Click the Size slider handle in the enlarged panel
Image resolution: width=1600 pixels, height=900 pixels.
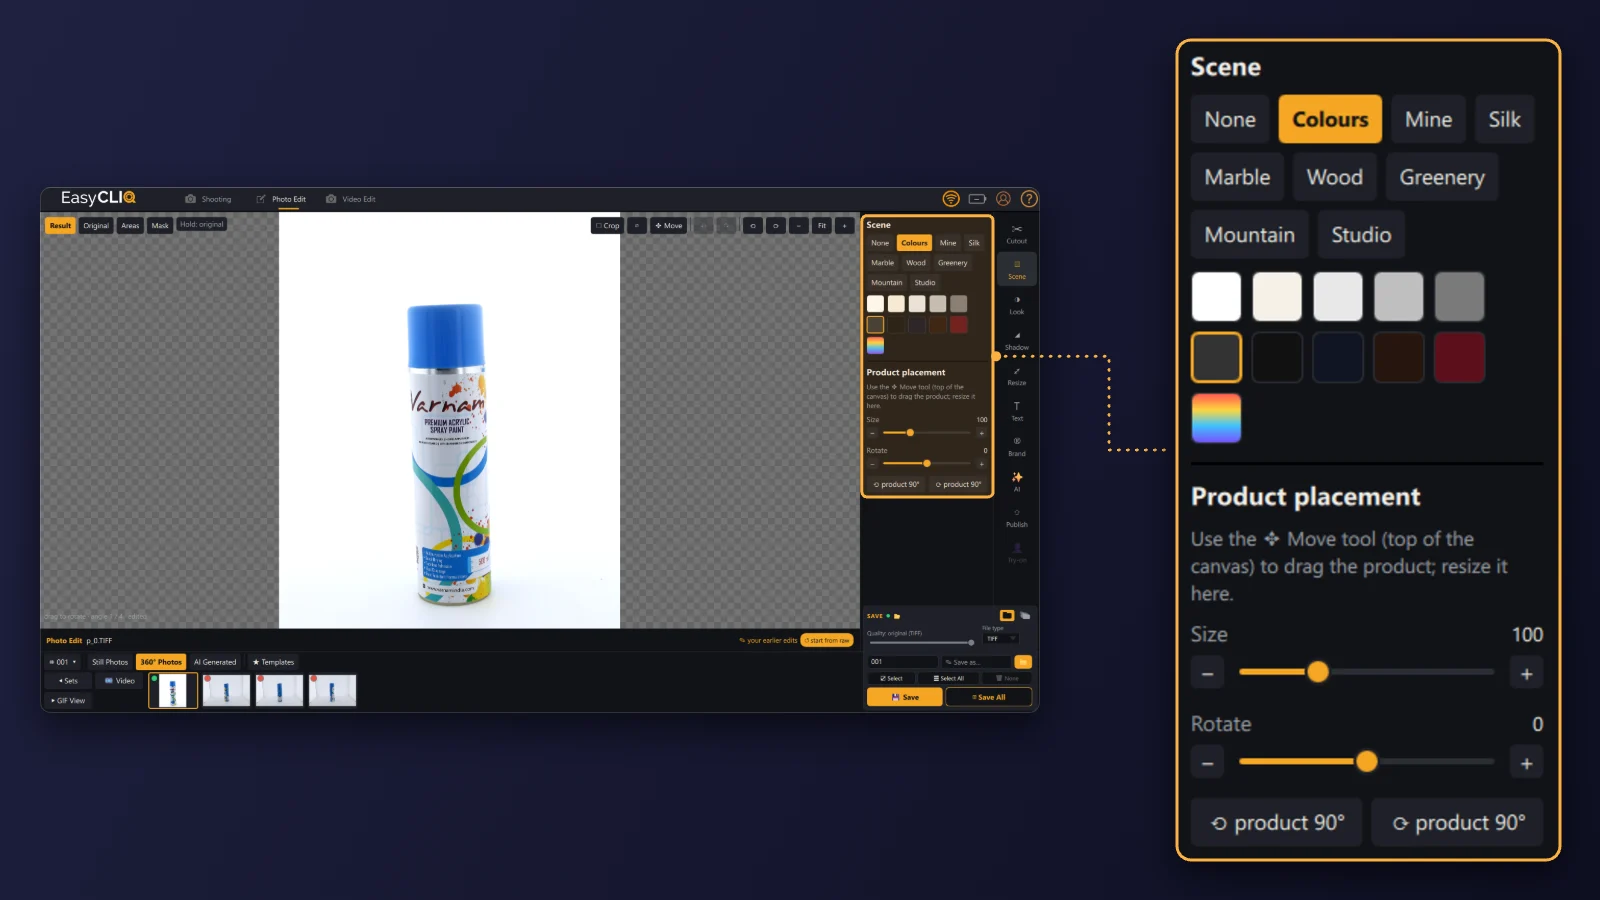point(1318,672)
